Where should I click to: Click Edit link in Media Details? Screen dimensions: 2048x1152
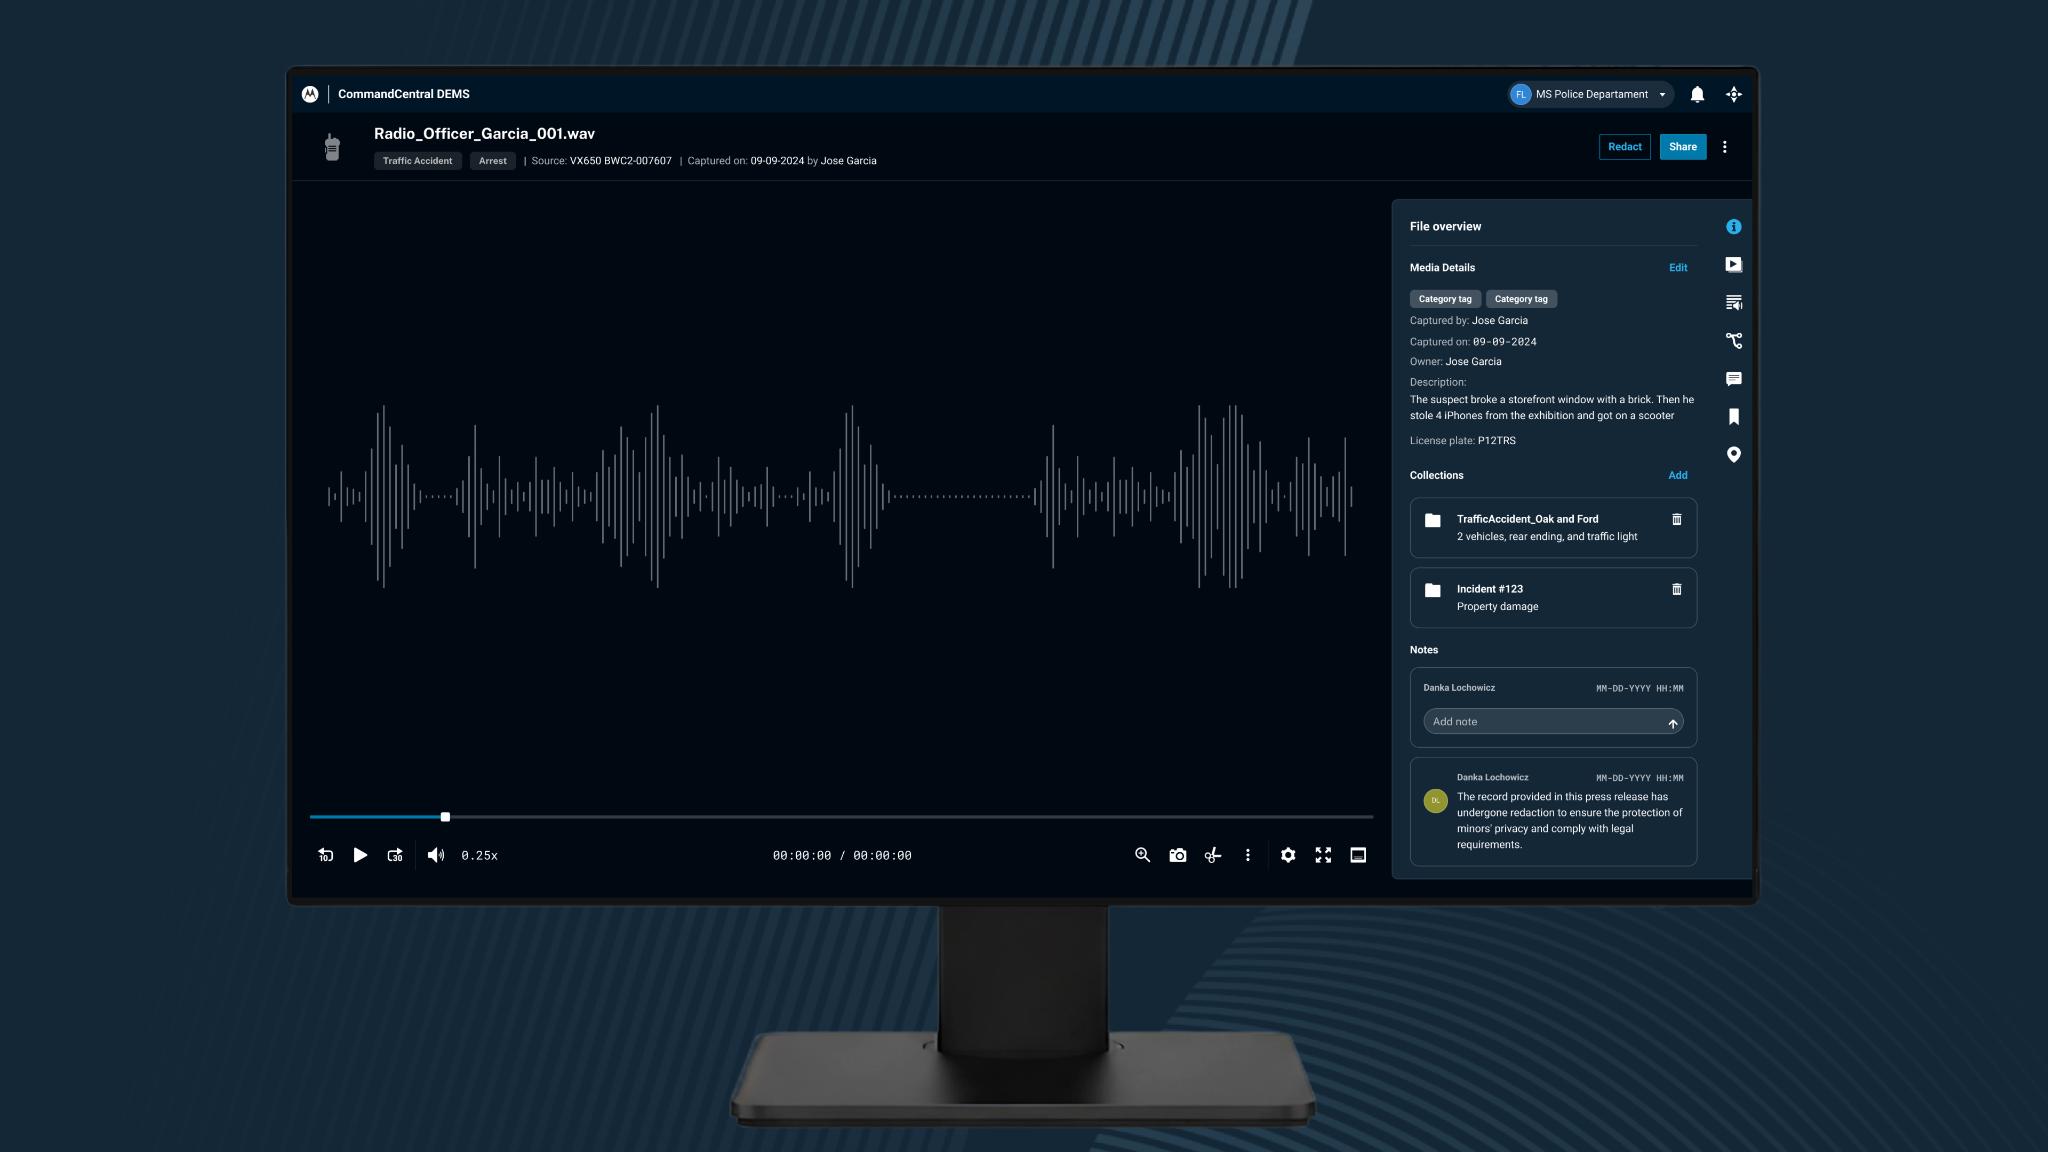point(1677,268)
